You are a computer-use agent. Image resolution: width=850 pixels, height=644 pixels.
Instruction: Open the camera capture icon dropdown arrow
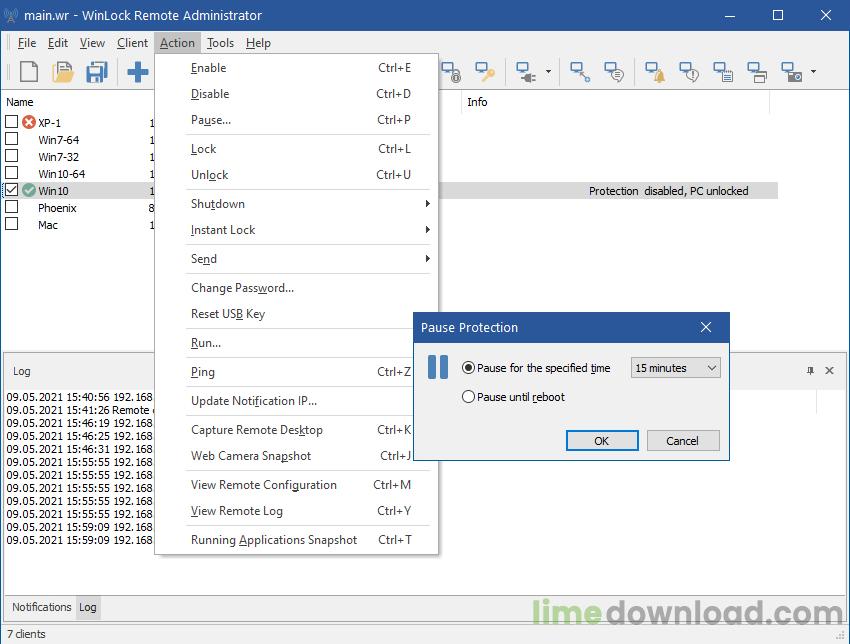coord(813,72)
